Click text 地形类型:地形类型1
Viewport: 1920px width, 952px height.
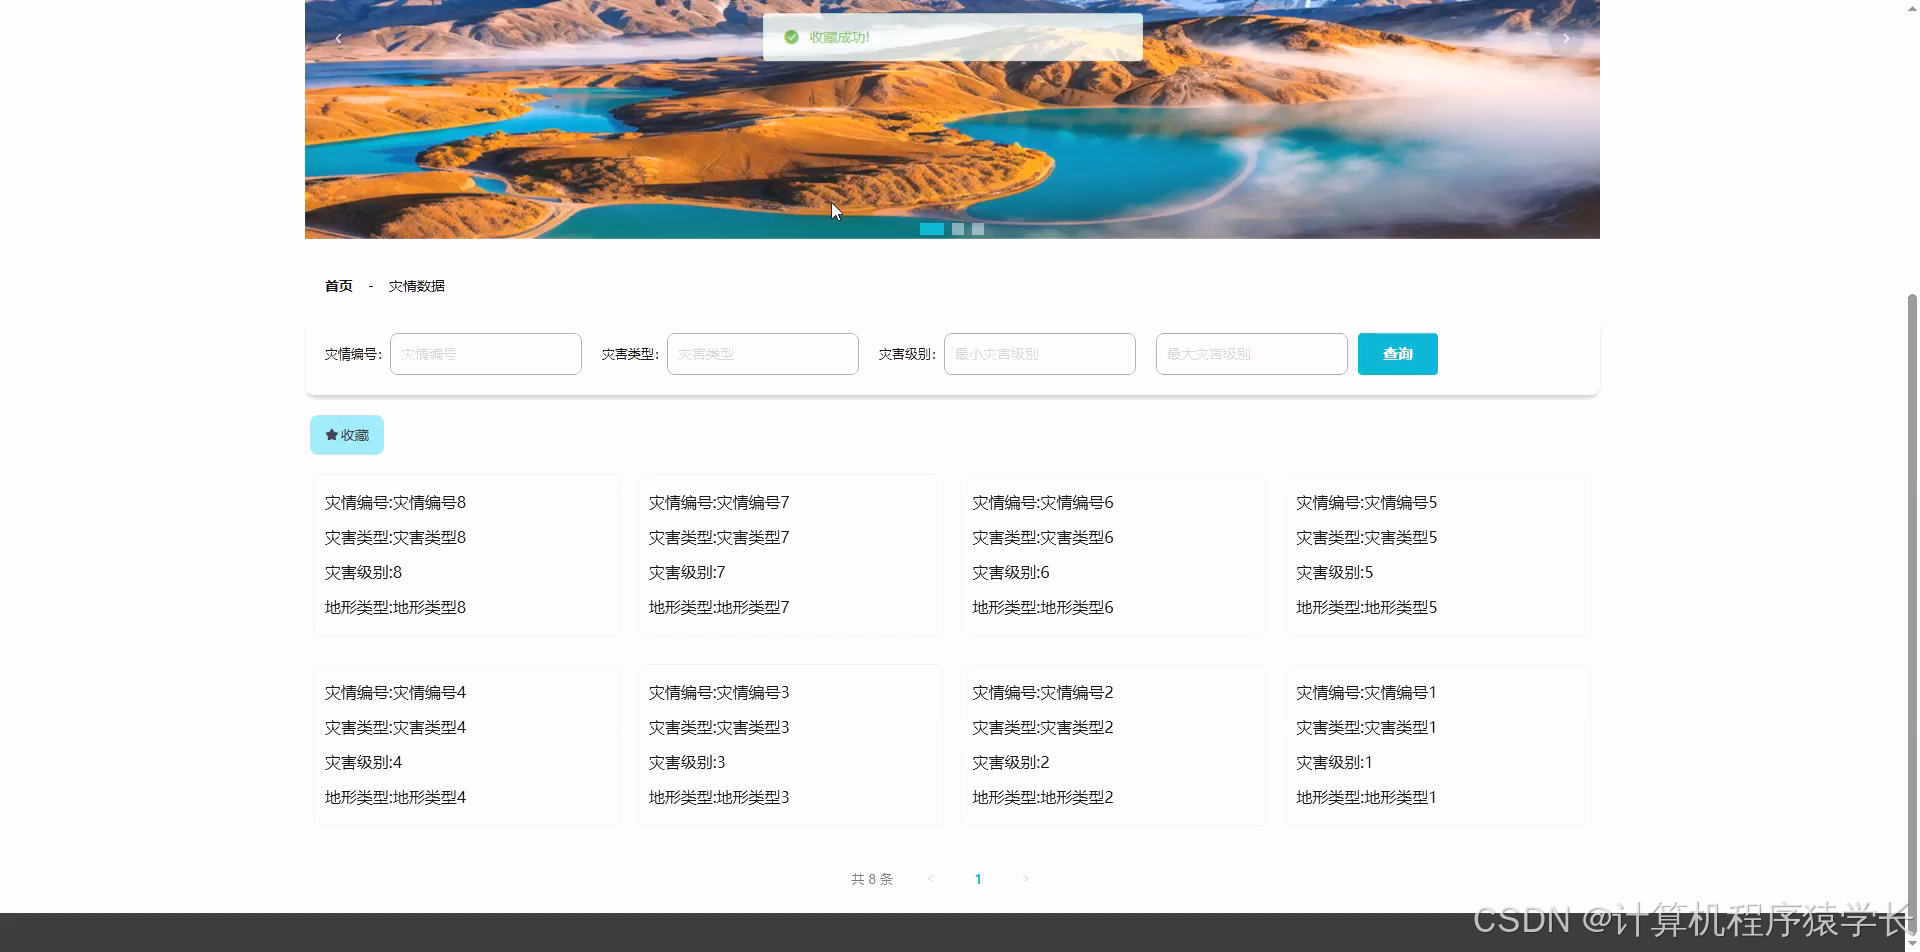click(x=1366, y=798)
